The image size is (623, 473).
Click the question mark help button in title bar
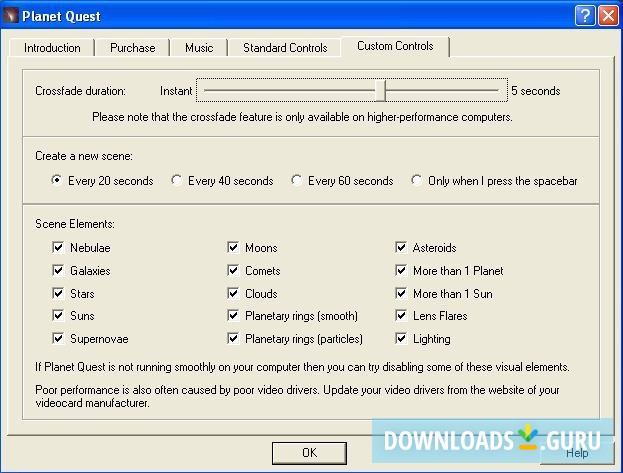[x=585, y=16]
